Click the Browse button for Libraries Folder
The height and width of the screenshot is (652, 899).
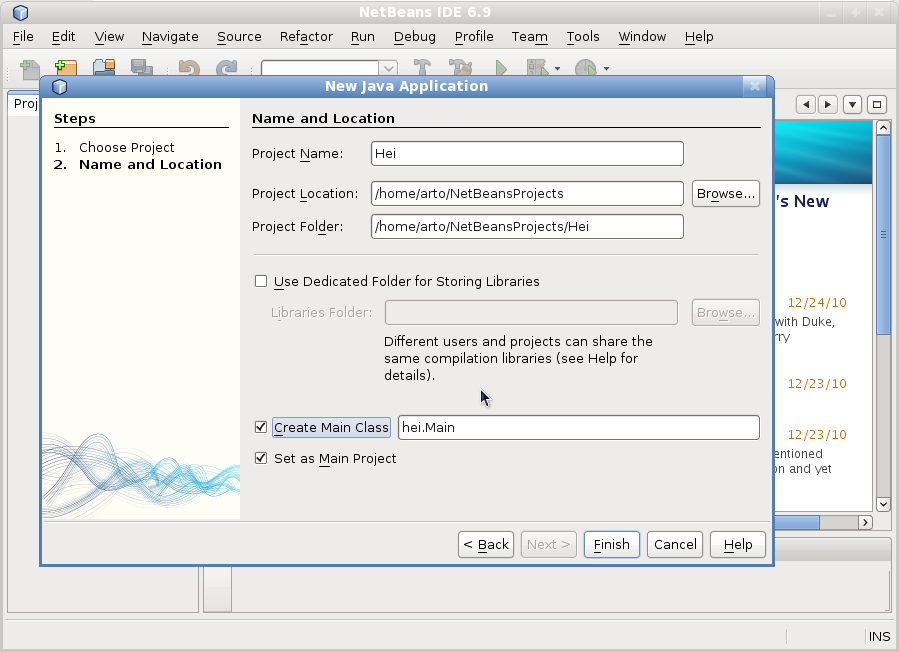coord(725,313)
